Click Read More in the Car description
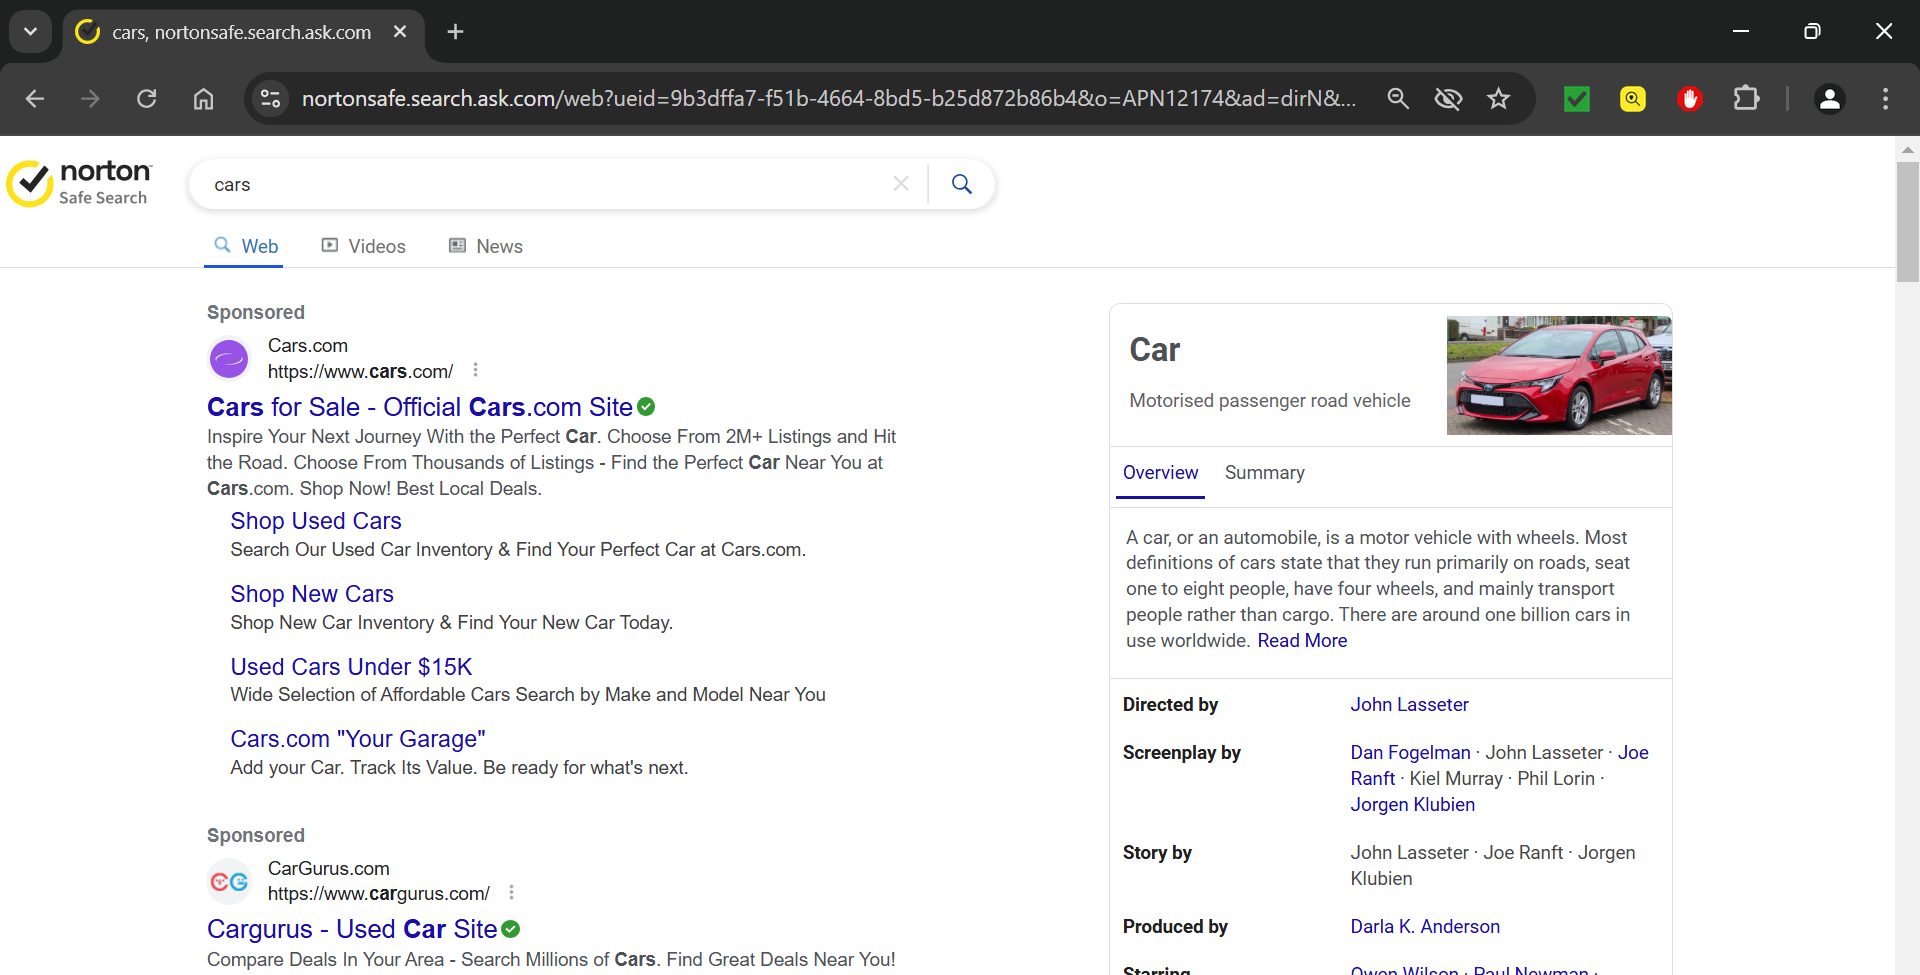 coord(1302,640)
